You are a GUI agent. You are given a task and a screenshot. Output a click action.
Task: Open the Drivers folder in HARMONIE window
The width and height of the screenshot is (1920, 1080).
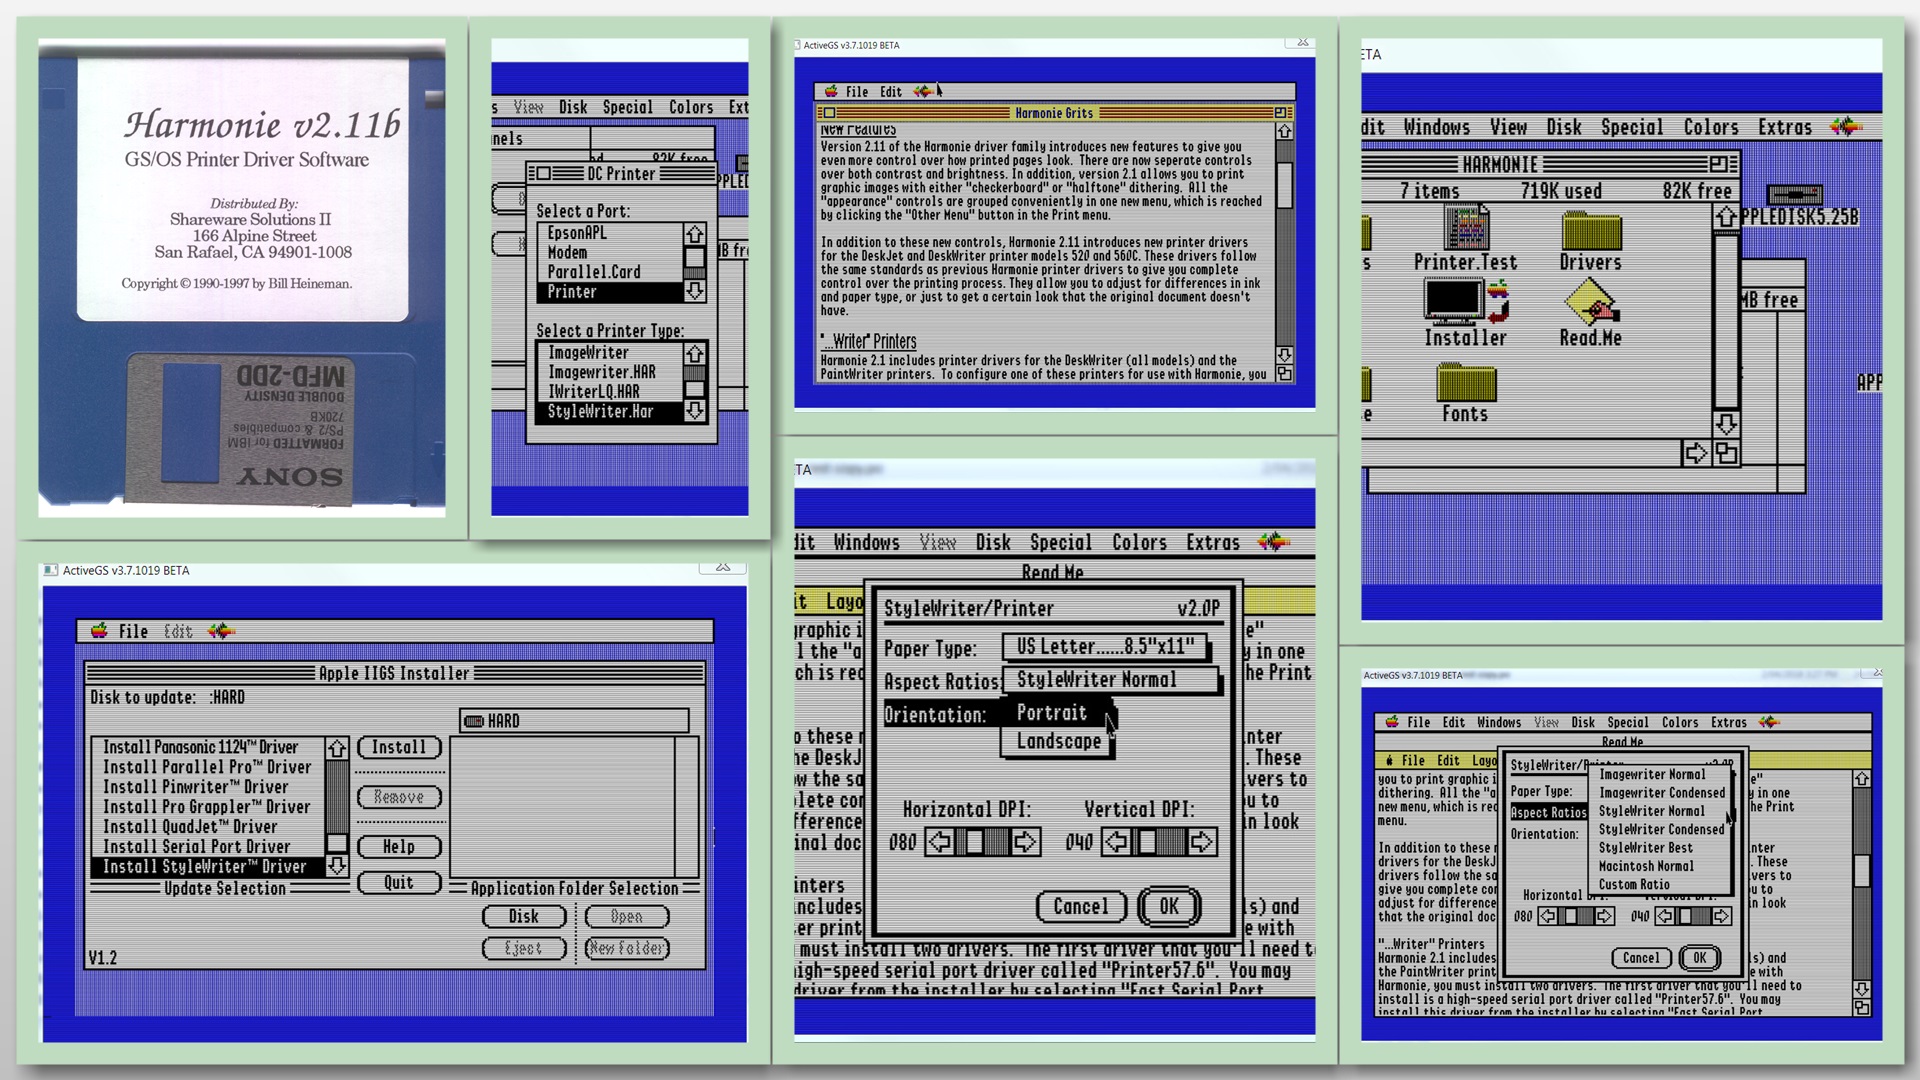coord(1590,242)
